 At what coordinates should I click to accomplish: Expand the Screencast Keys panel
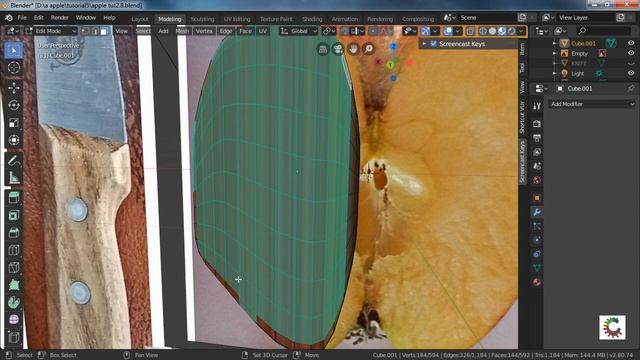tap(424, 44)
